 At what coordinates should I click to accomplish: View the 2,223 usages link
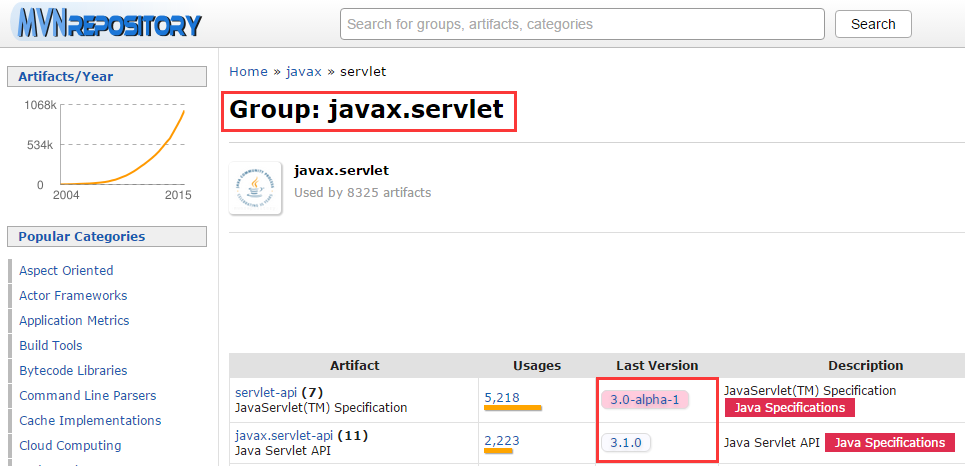[502, 440]
